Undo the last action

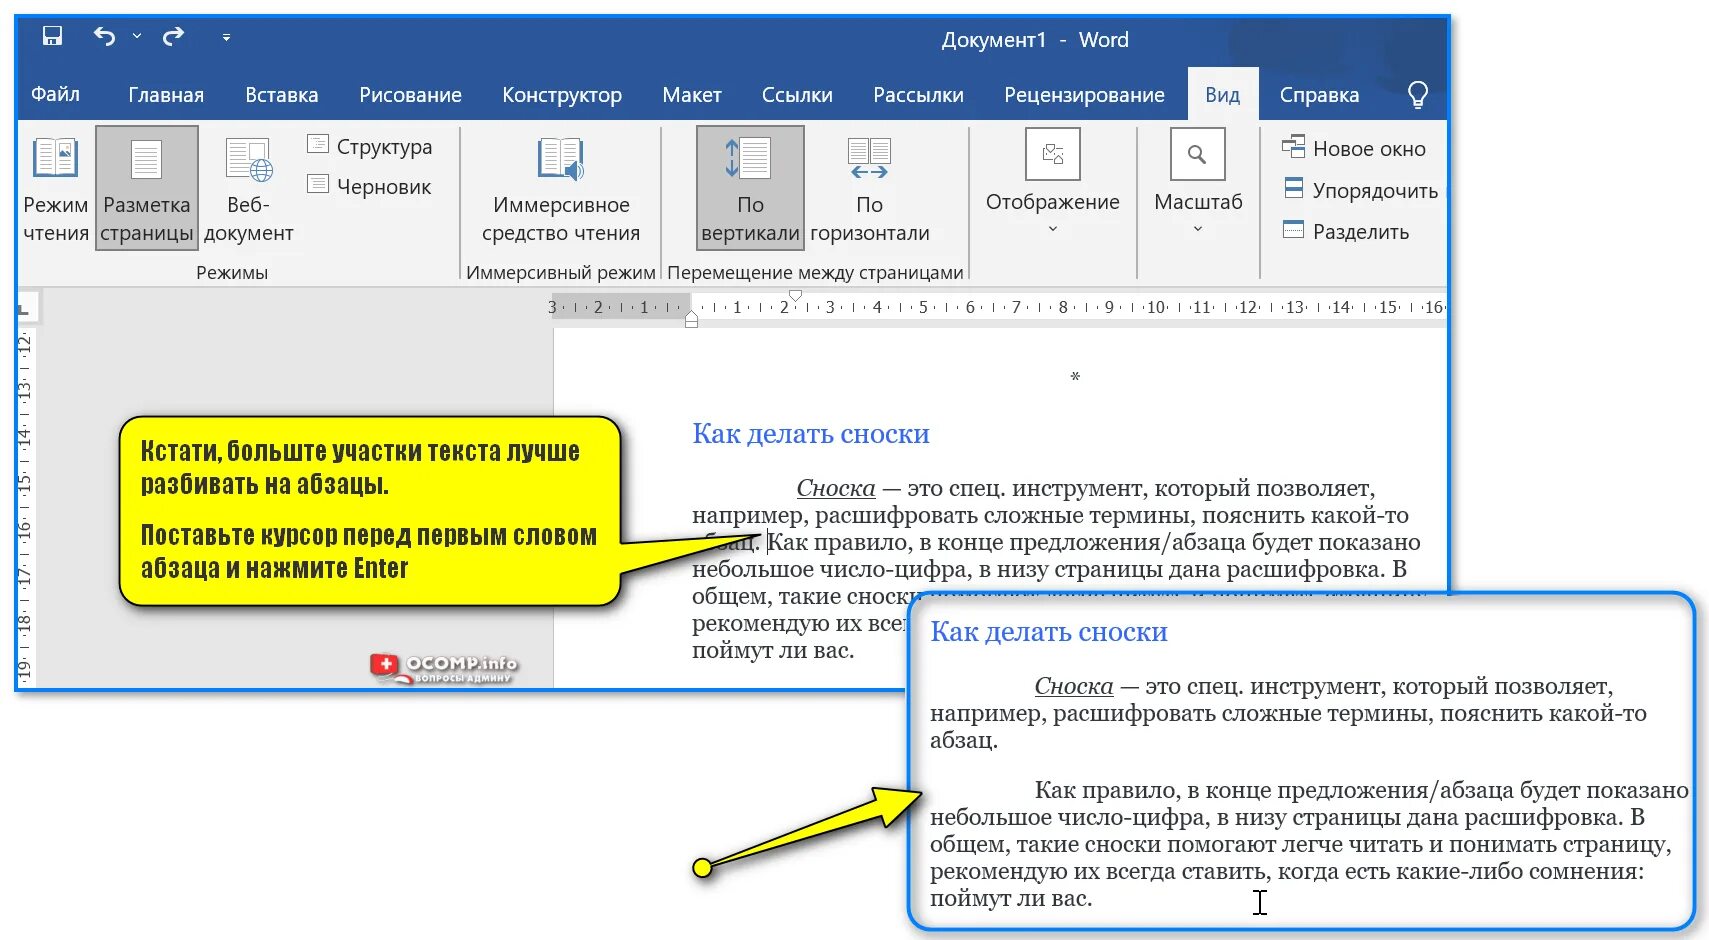pyautogui.click(x=104, y=37)
